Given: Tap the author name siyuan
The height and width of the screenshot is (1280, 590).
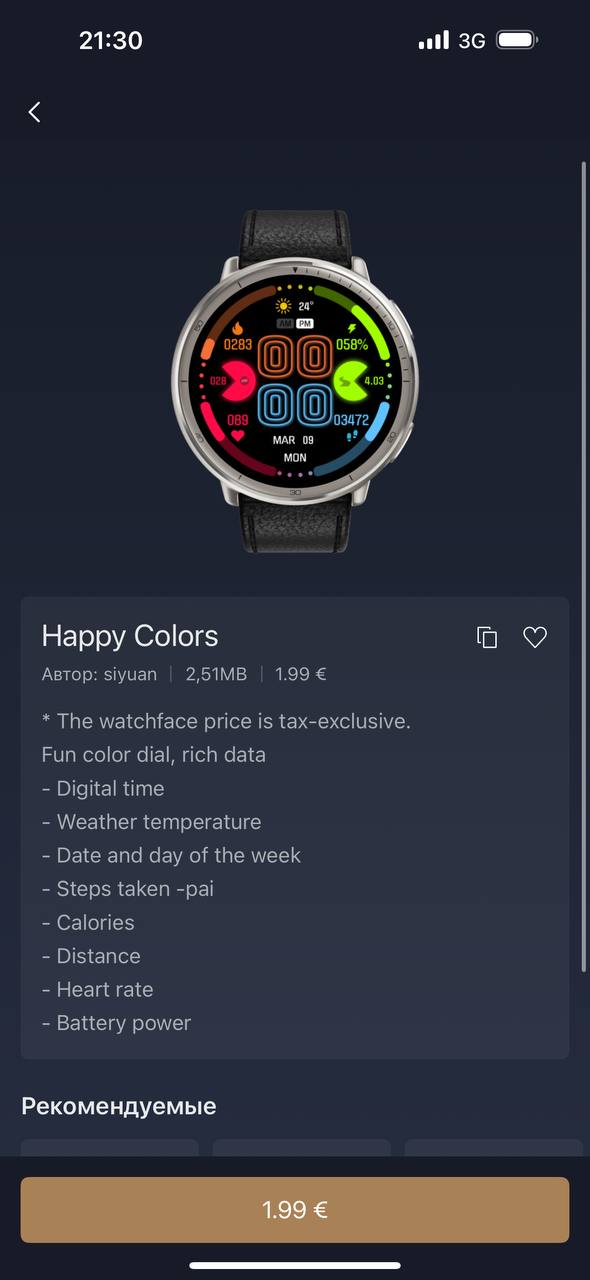Looking at the screenshot, I should point(130,674).
